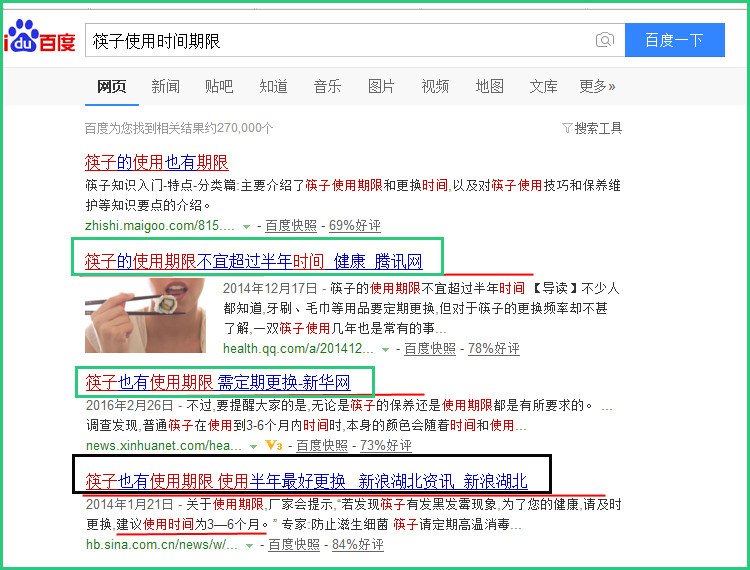Click the 84%好评 rating link
Screen dimensions: 750x570
358,545
